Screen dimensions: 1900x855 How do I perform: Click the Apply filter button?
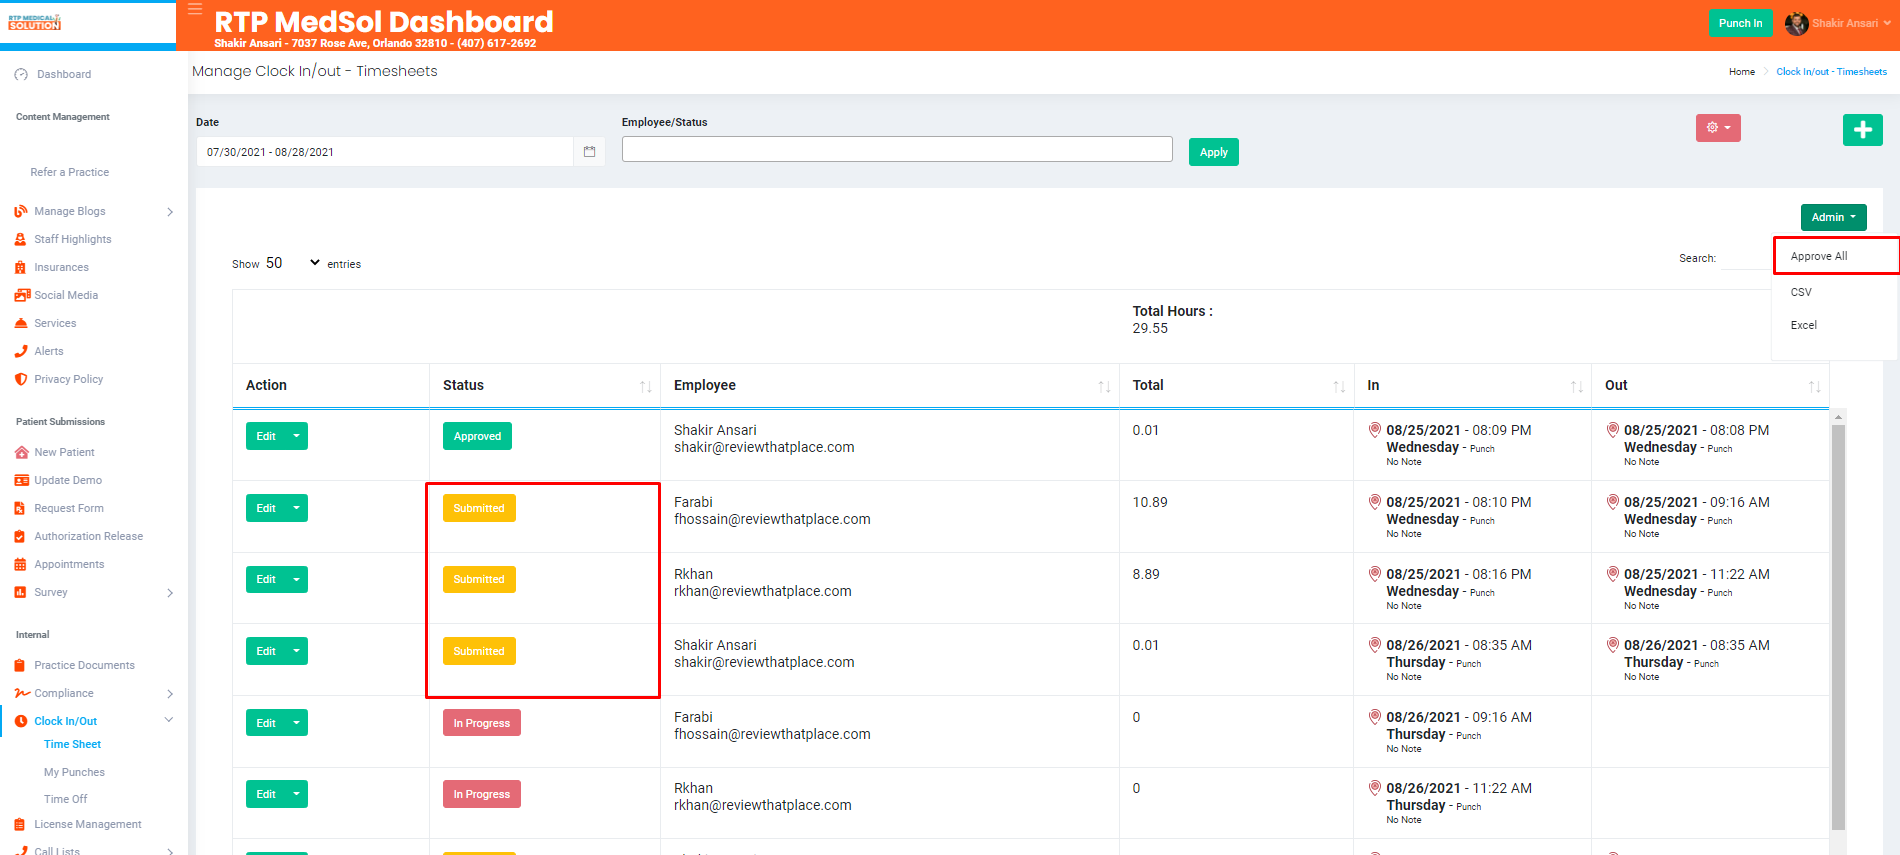coord(1213,152)
